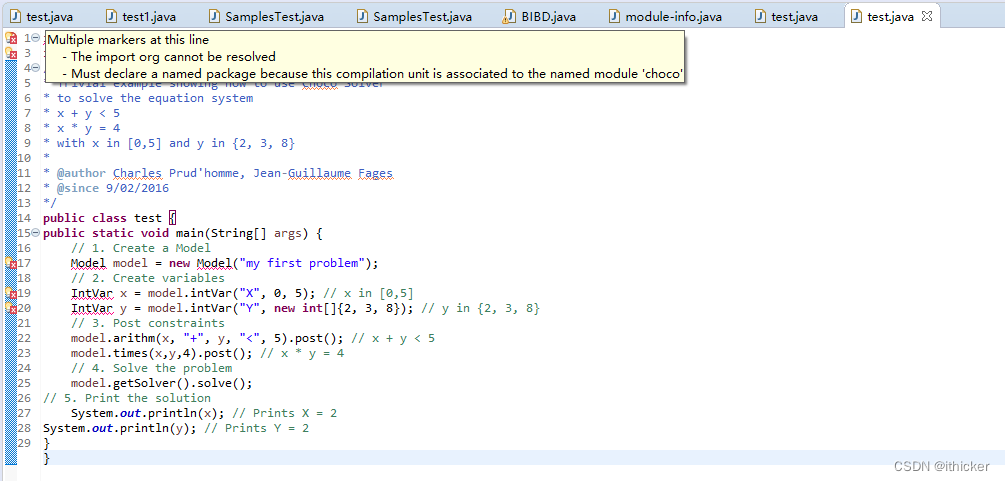Click line number 25 in the gutter
The width and height of the screenshot is (1005, 481).
(x=24, y=383)
